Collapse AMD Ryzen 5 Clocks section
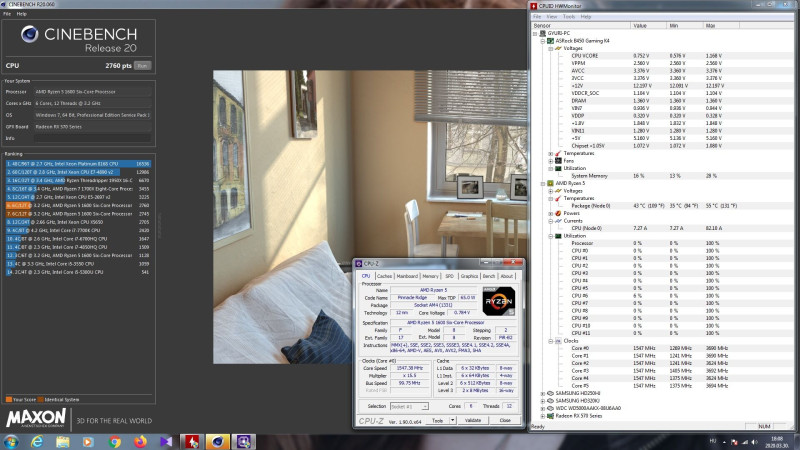Screen dimensions: 800x450 coord(551,341)
